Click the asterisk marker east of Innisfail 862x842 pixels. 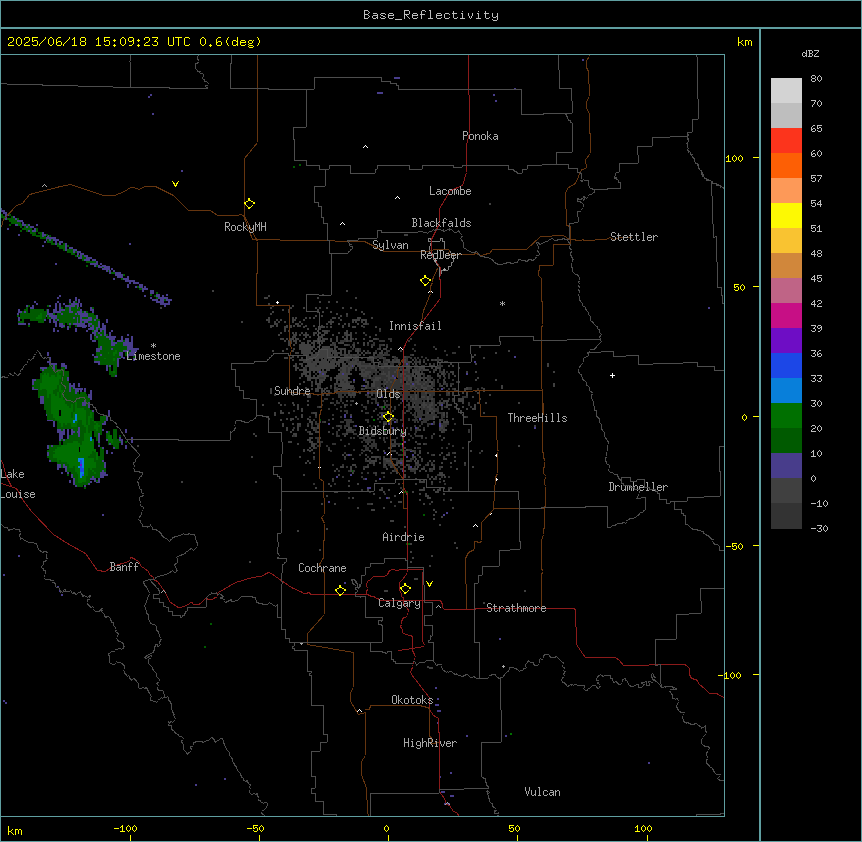pyautogui.click(x=502, y=303)
